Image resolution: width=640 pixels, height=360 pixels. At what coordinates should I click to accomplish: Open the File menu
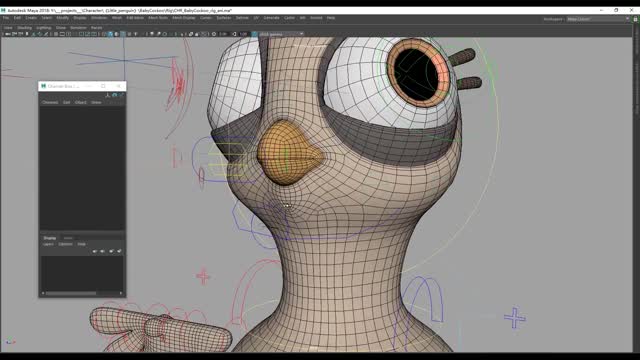(x=6, y=18)
